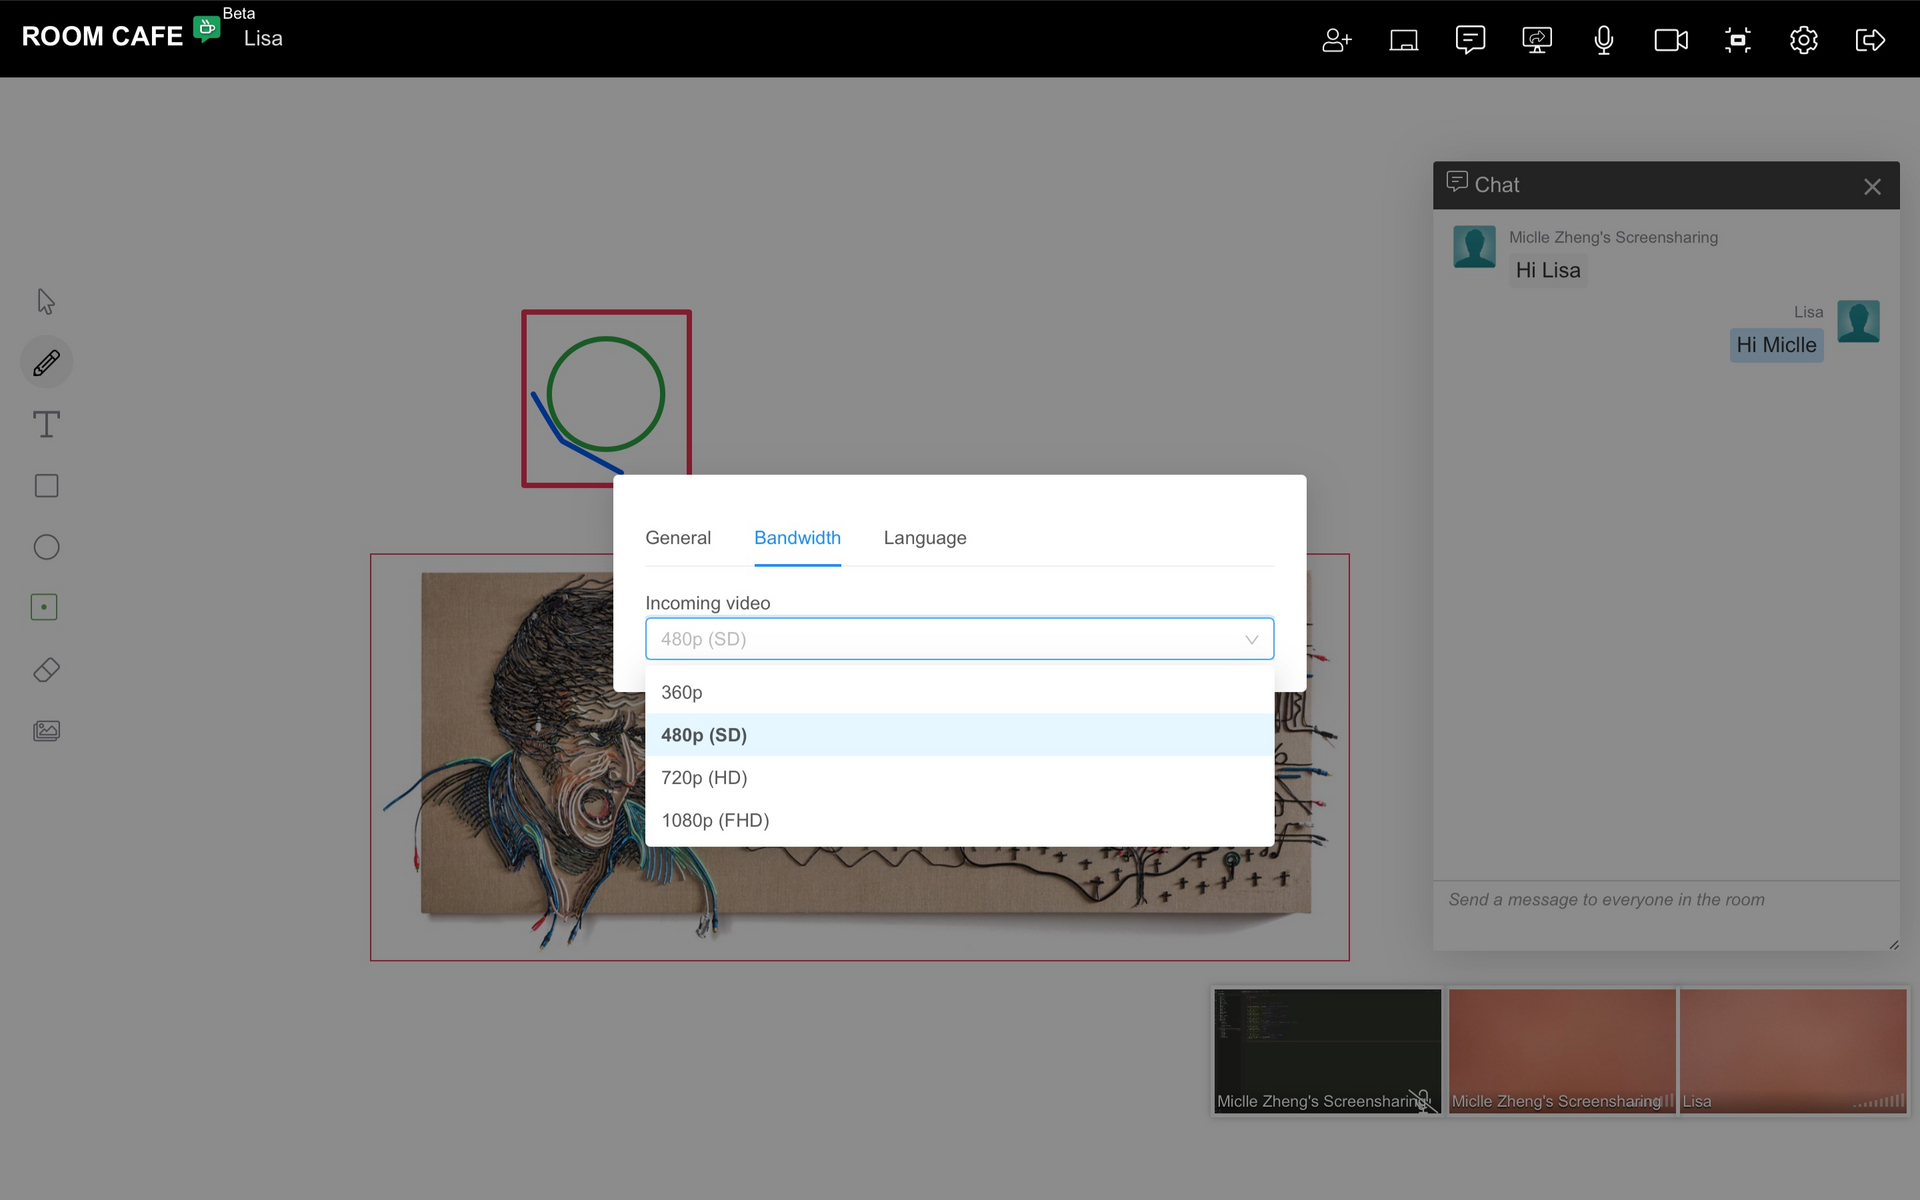Switch to the Bandwidth tab
The height and width of the screenshot is (1200, 1920).
coord(797,538)
